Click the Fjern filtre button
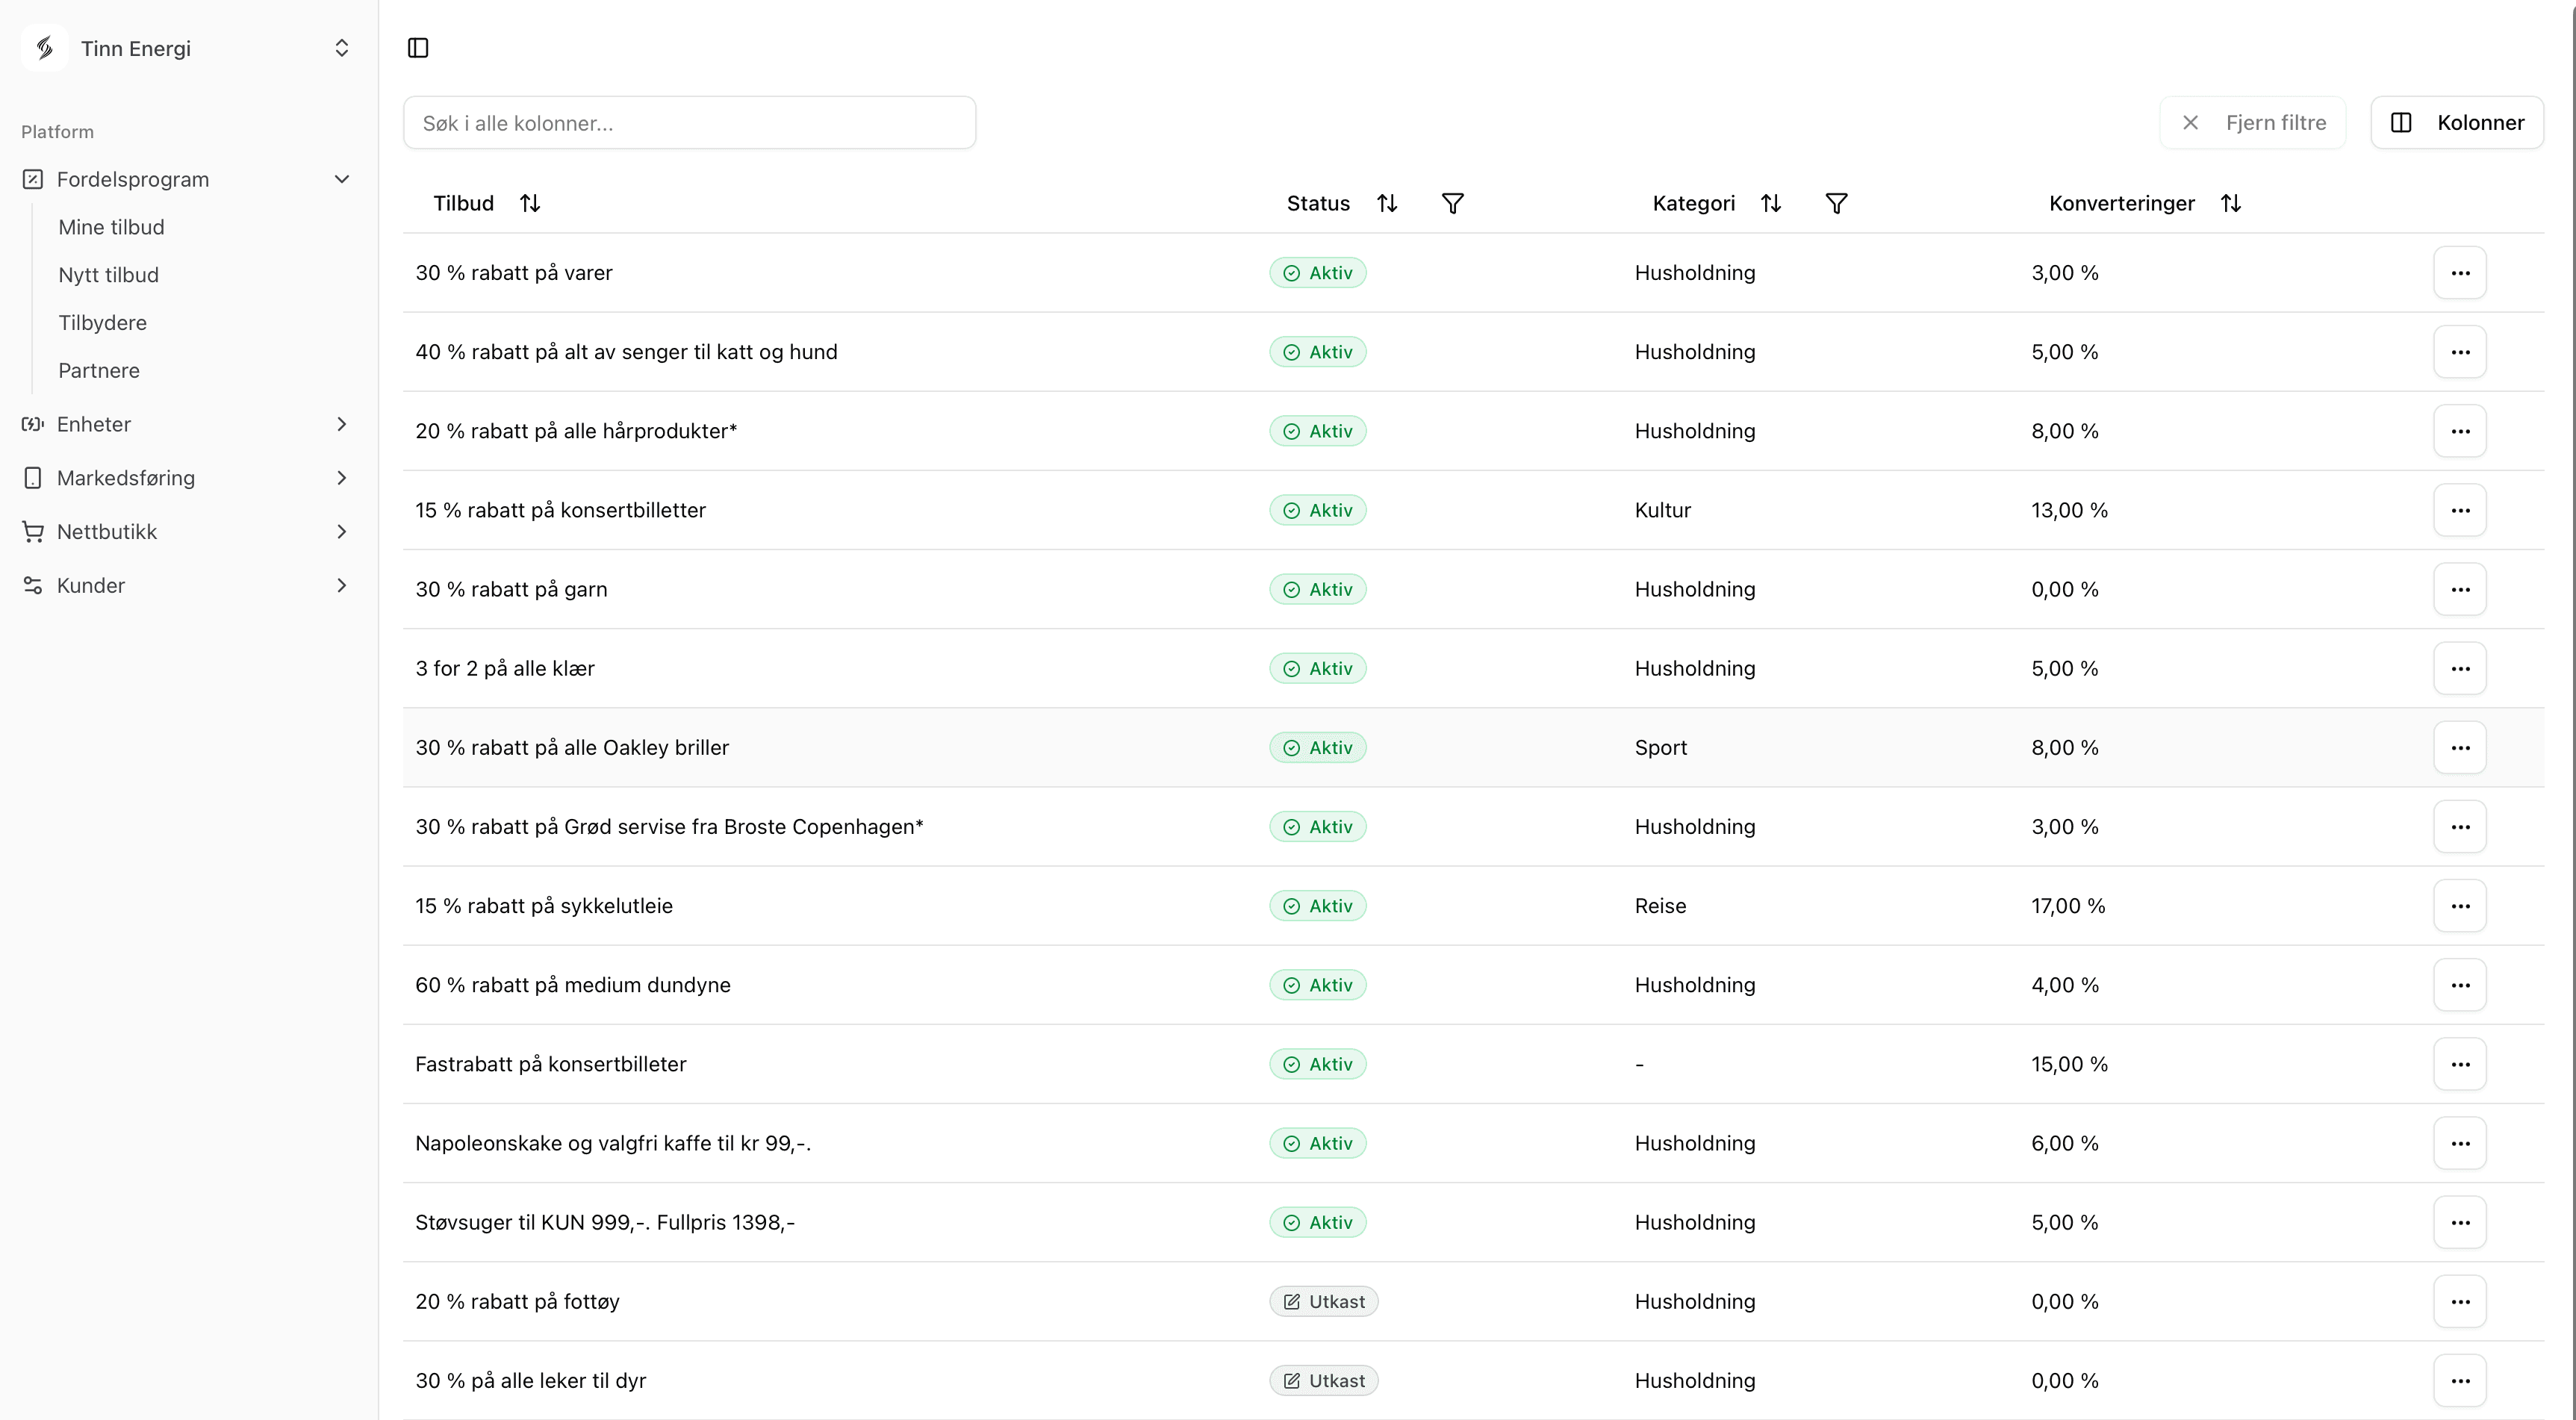2576x1420 pixels. click(x=2253, y=123)
